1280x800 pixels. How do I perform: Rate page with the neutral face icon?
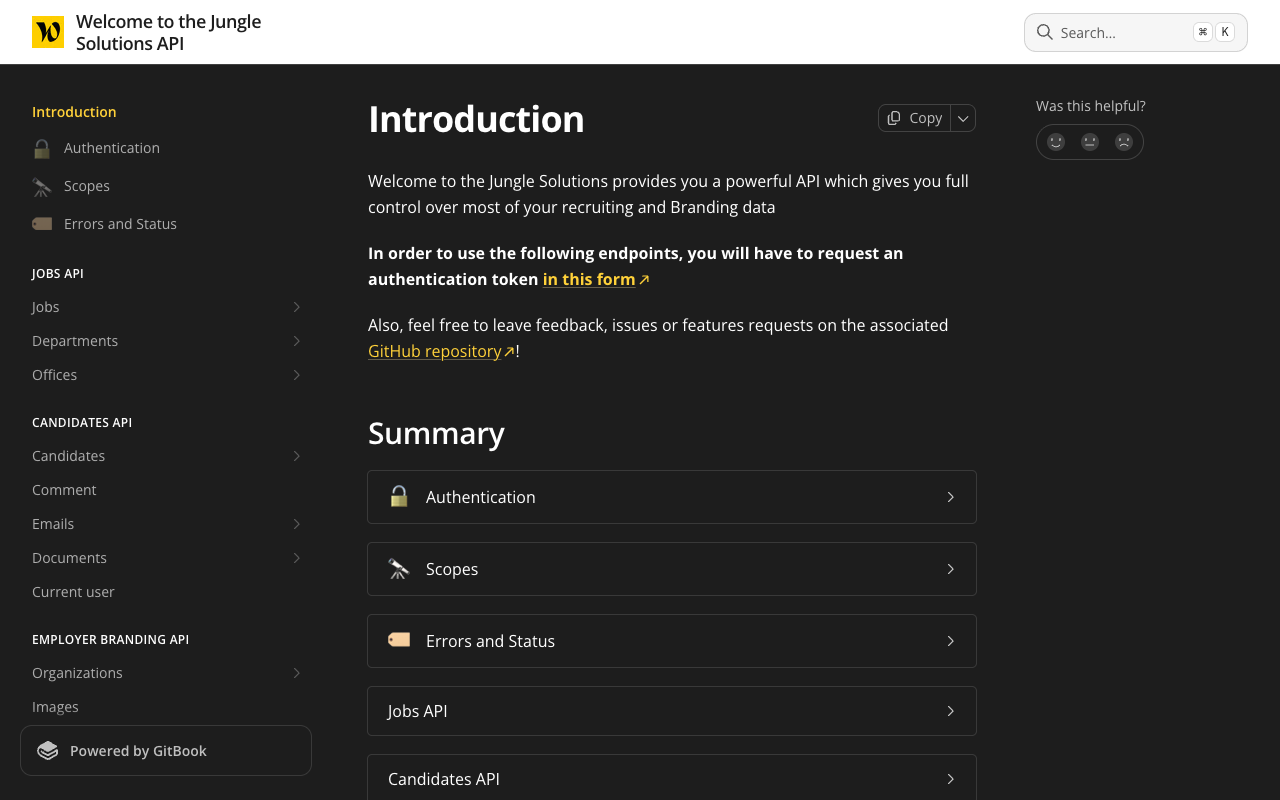pos(1090,142)
